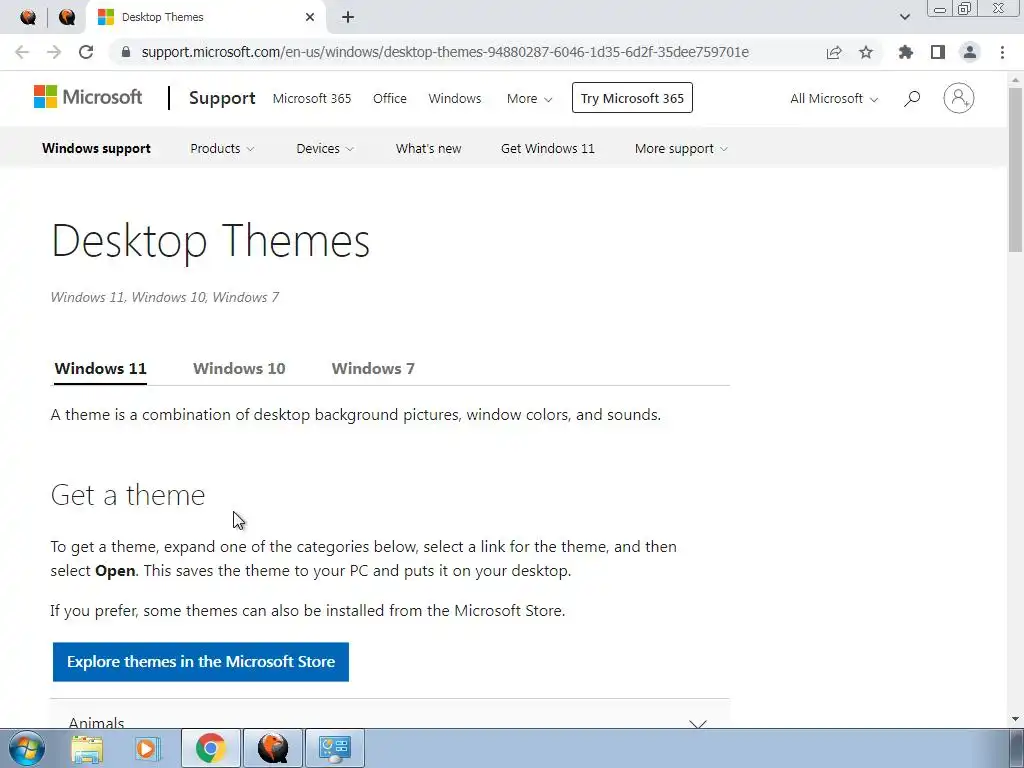Screen dimensions: 1024x768
Task: Expand the More dropdown in header
Action: tap(530, 99)
